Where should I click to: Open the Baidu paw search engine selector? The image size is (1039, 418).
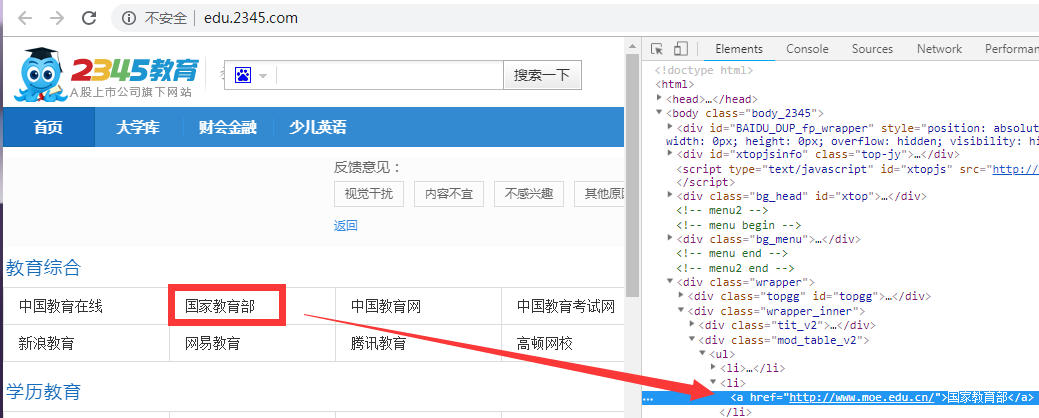tap(250, 75)
